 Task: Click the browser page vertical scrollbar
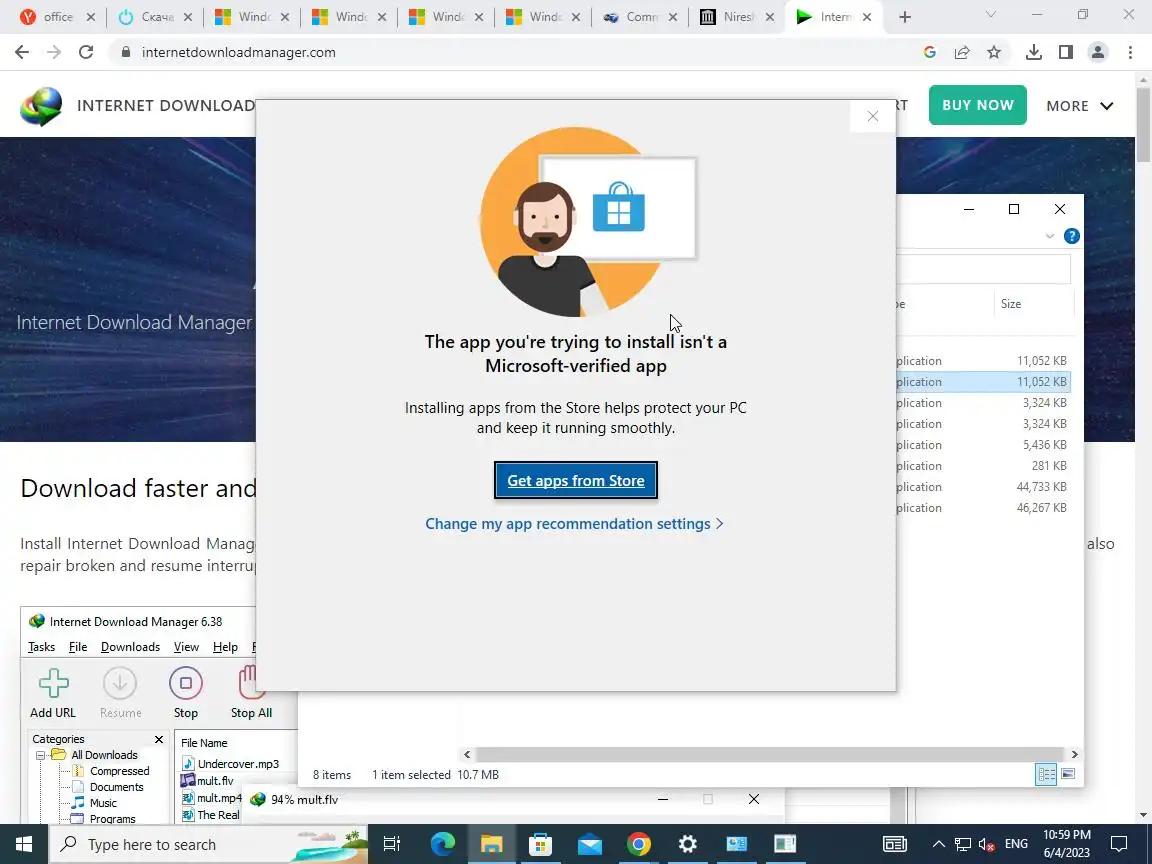tap(1143, 125)
